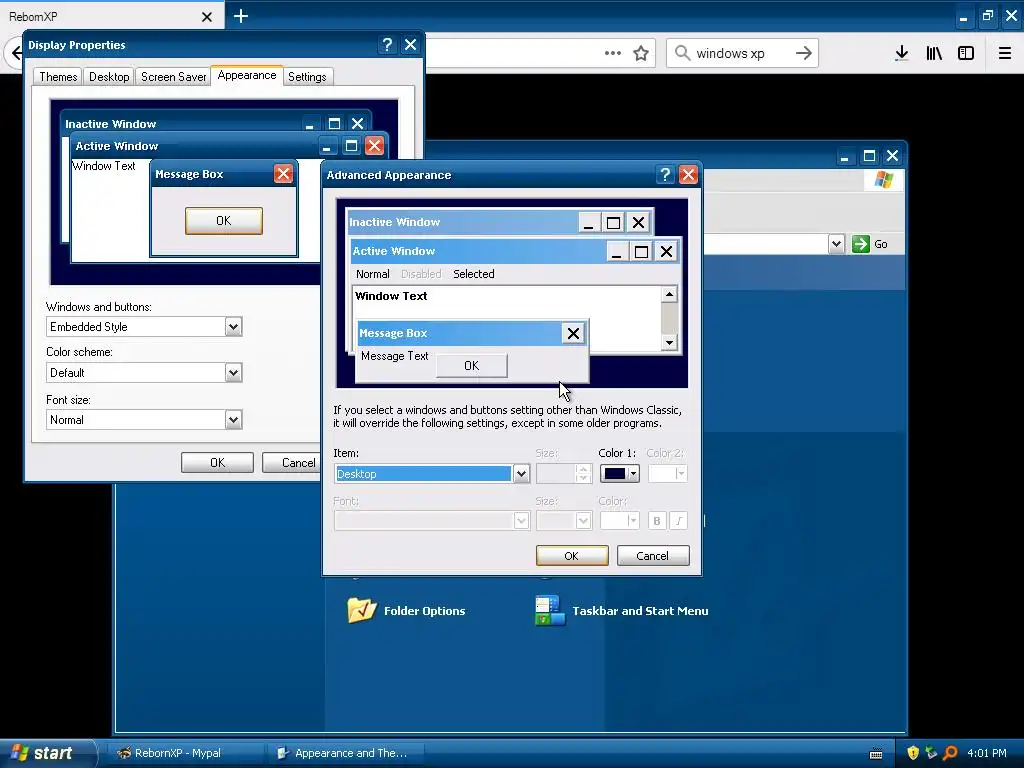The width and height of the screenshot is (1024, 768).
Task: Click the browser downloads arrow icon
Action: point(901,53)
